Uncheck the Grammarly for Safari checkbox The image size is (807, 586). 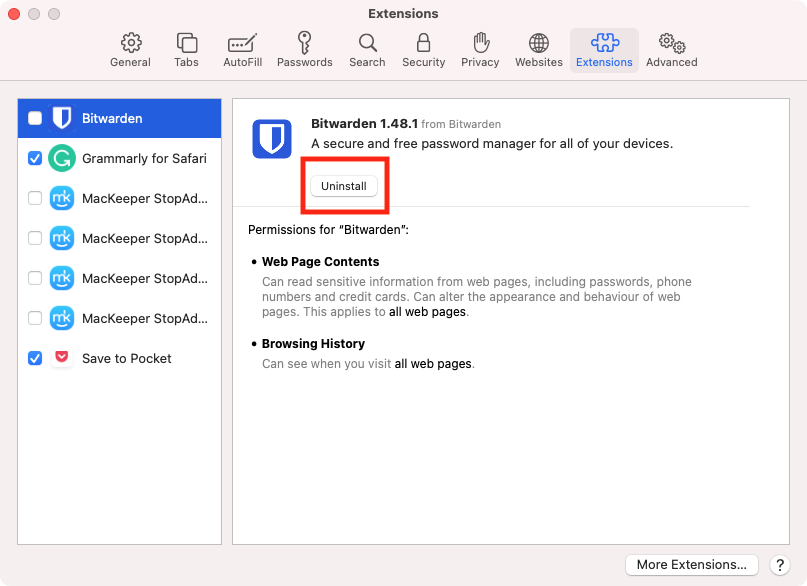coord(35,158)
